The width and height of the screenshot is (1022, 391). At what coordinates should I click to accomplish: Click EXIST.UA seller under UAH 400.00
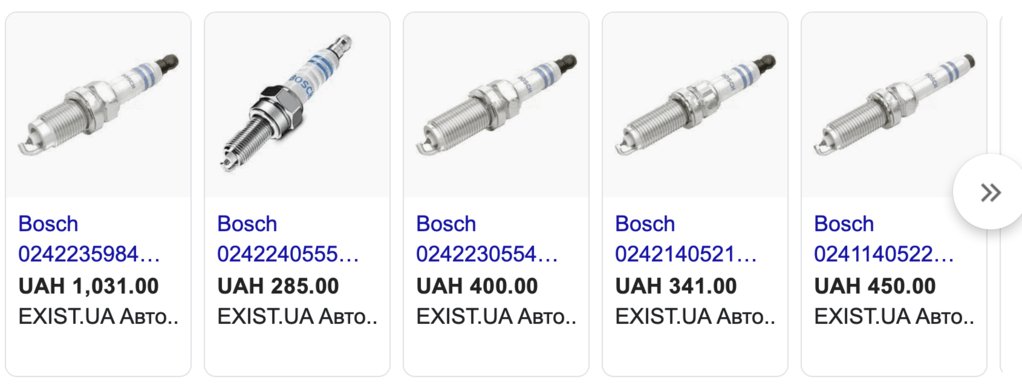pos(496,317)
